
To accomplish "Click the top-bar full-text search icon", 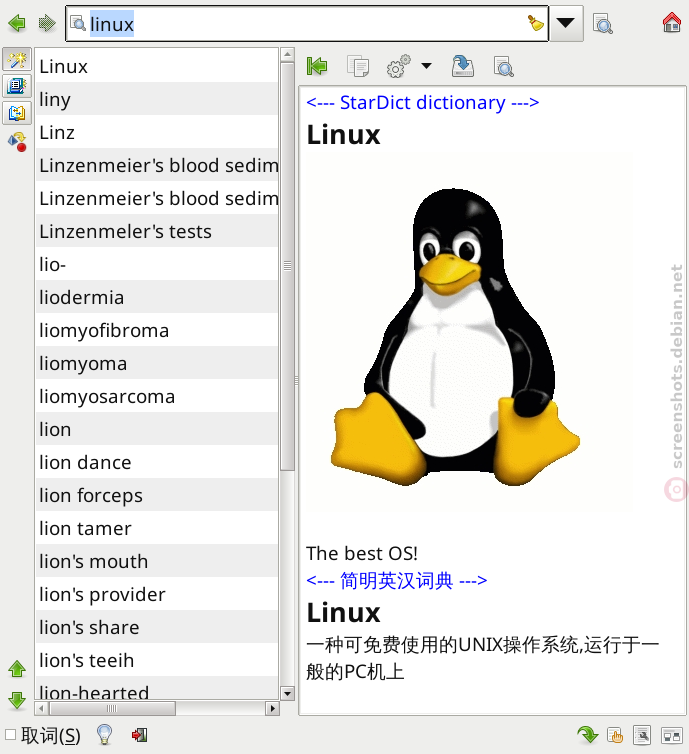I will 602,24.
